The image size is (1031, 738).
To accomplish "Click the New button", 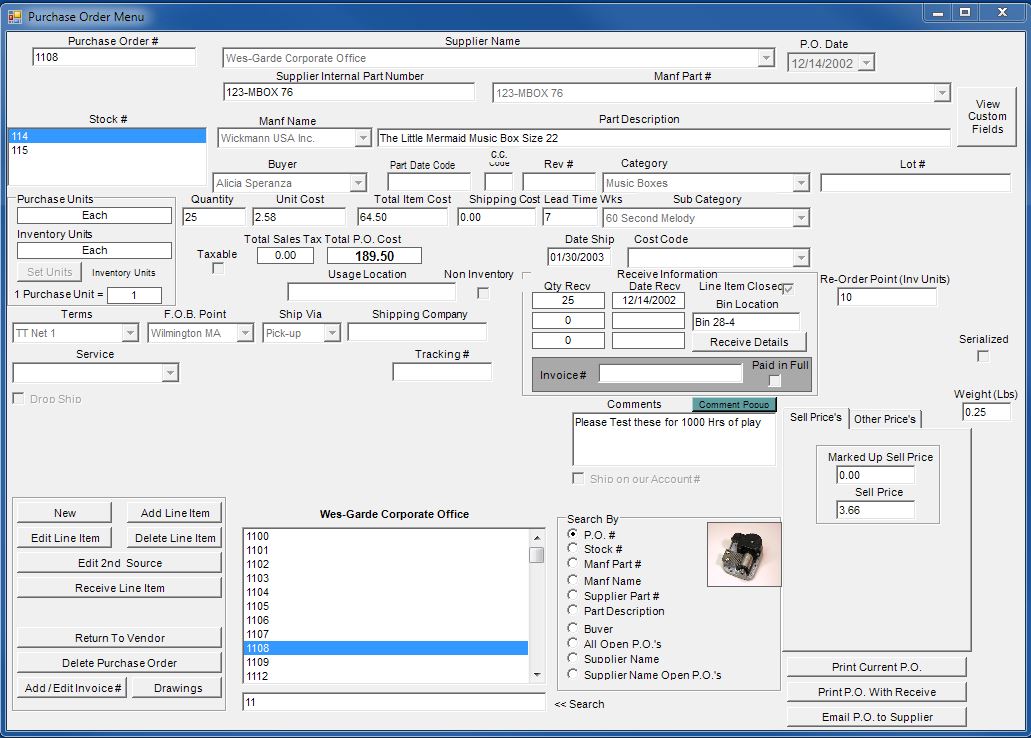I will coord(64,513).
